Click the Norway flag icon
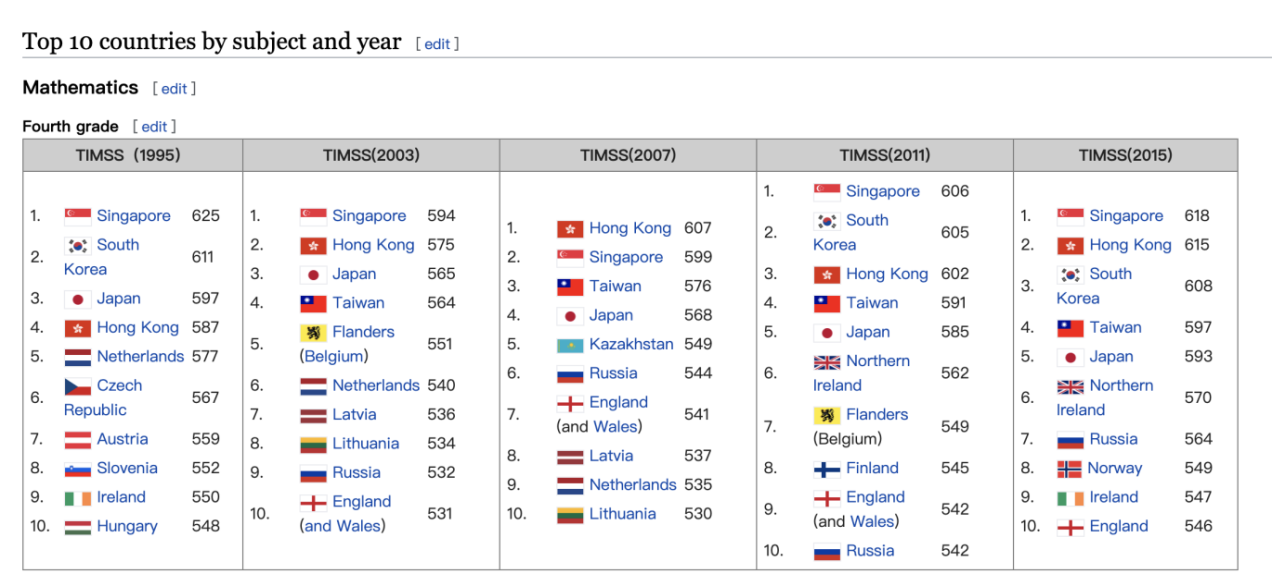The width and height of the screenshot is (1272, 586). point(1070,469)
